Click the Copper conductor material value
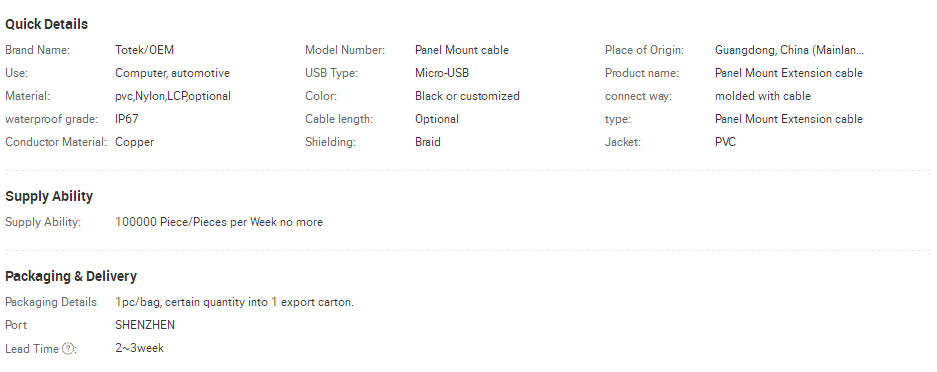 click(x=134, y=142)
